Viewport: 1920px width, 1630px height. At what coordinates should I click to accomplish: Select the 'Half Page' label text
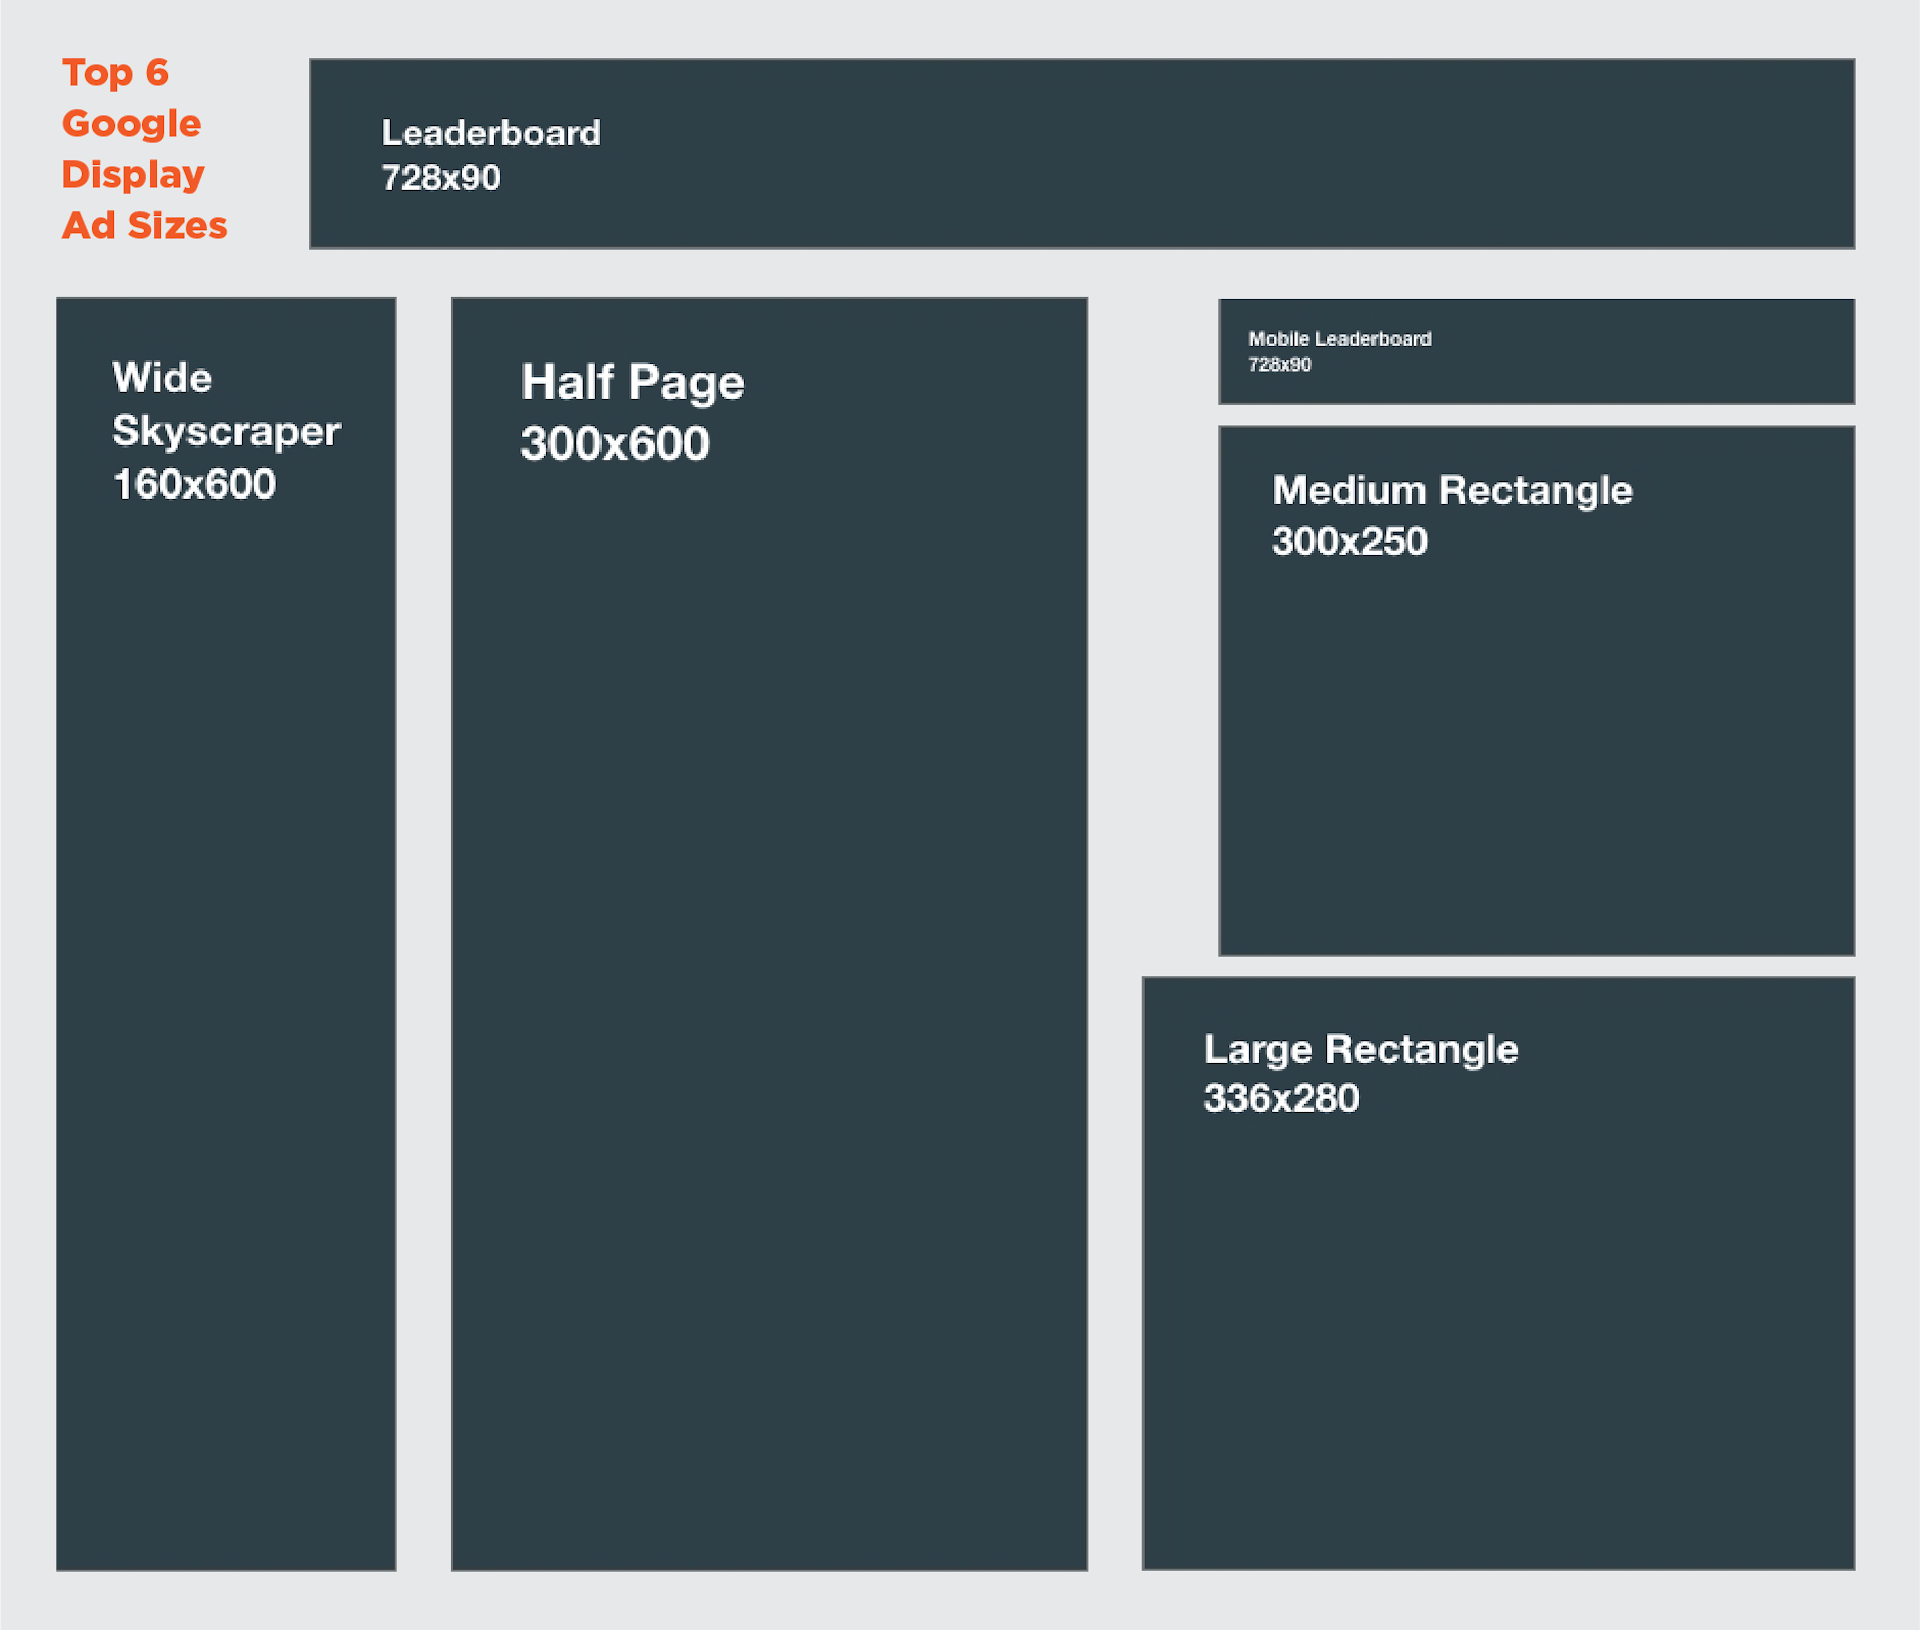(632, 382)
